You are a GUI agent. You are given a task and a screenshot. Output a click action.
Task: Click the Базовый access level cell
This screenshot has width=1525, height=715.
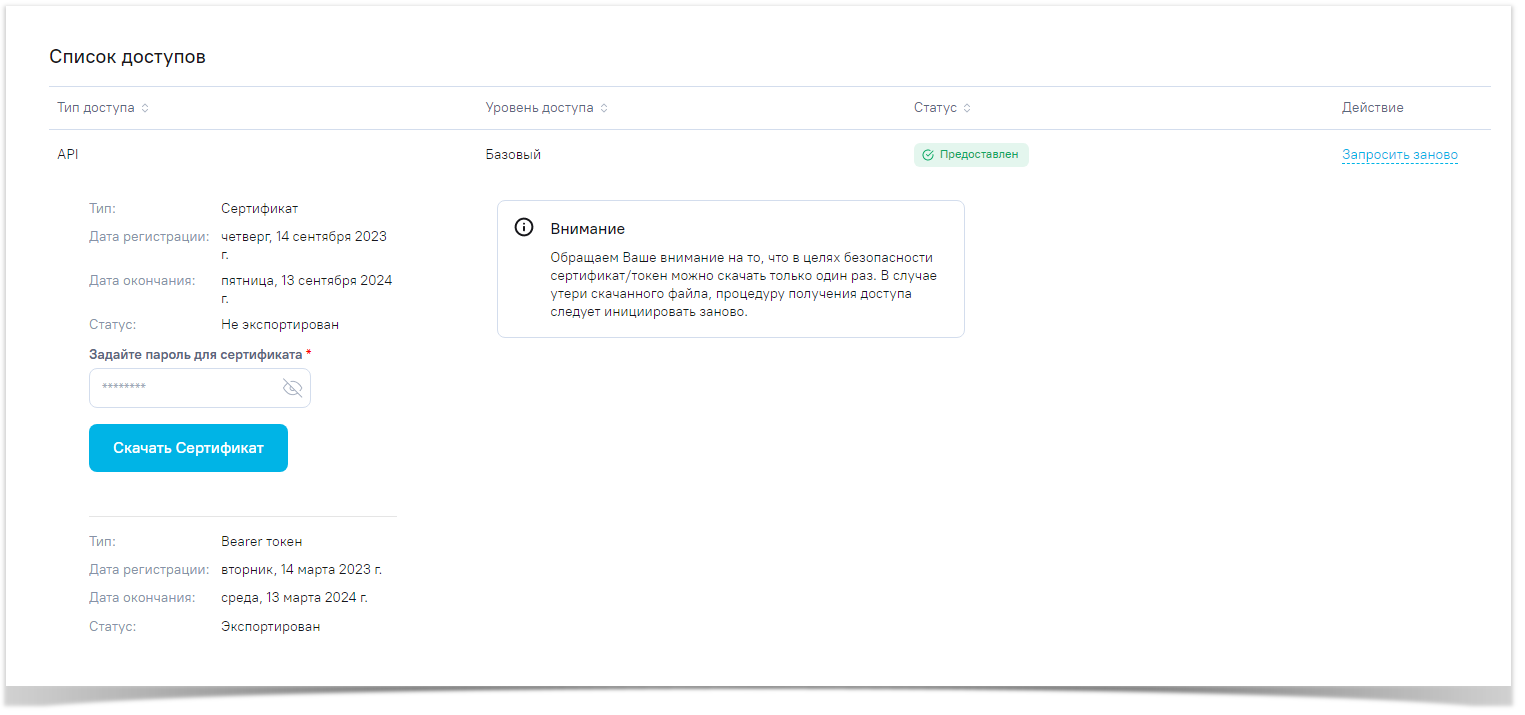point(513,155)
